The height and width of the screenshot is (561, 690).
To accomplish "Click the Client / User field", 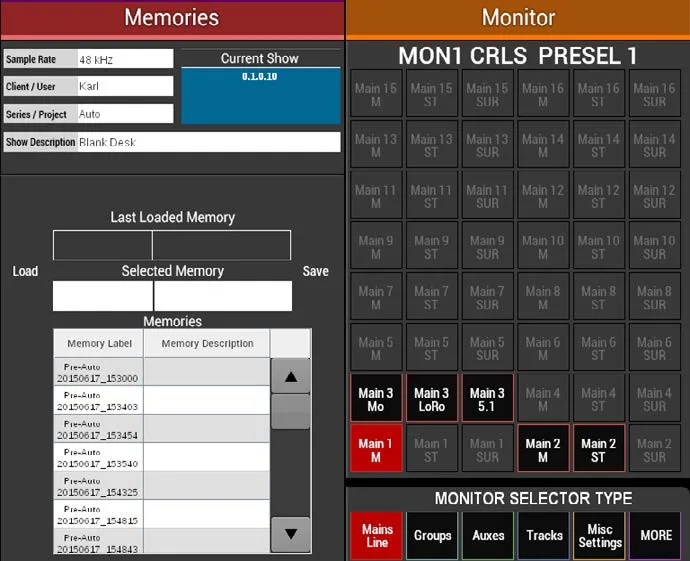I will pyautogui.click(x=125, y=86).
